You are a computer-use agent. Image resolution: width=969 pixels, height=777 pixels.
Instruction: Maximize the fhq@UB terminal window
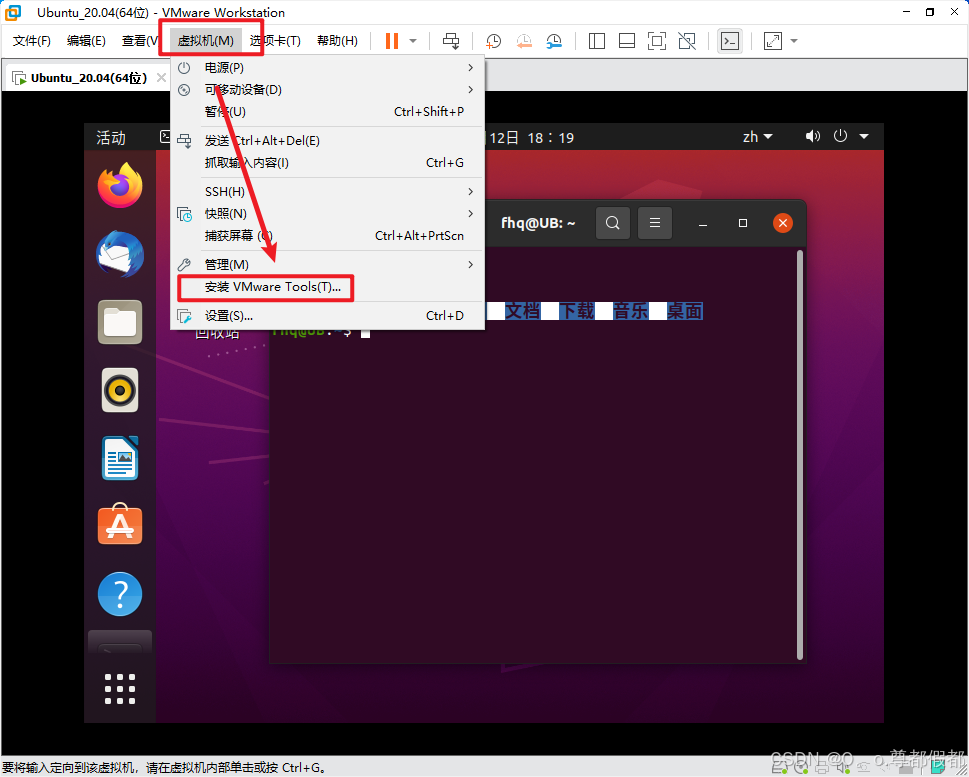tap(743, 223)
